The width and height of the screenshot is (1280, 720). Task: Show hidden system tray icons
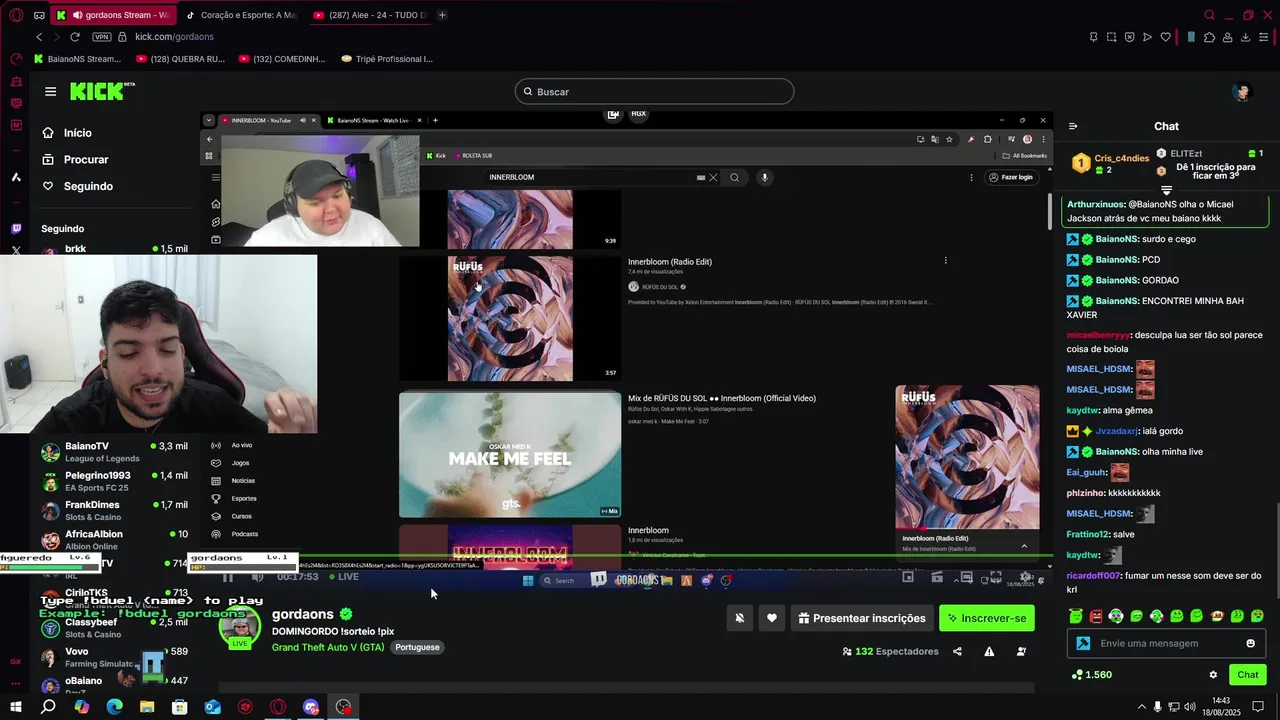pos(1142,707)
